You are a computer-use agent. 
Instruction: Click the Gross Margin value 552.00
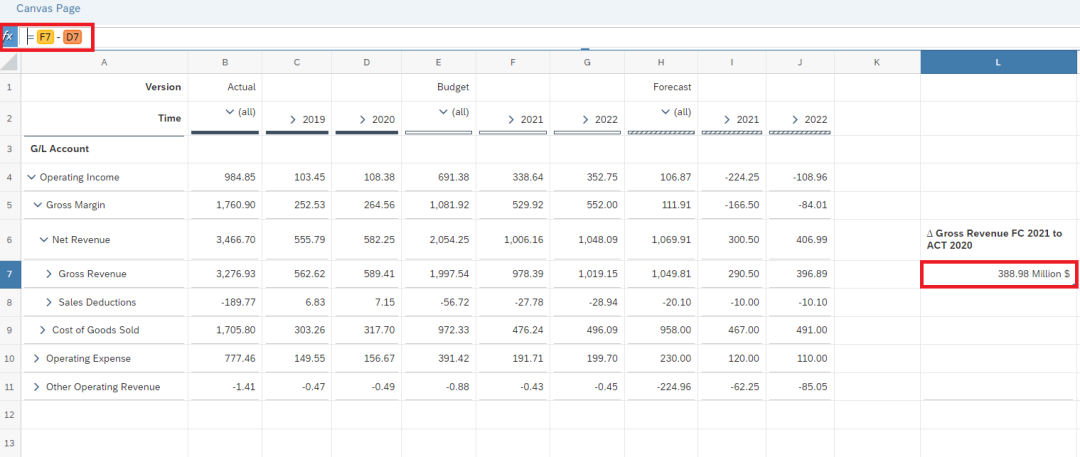pyautogui.click(x=603, y=205)
